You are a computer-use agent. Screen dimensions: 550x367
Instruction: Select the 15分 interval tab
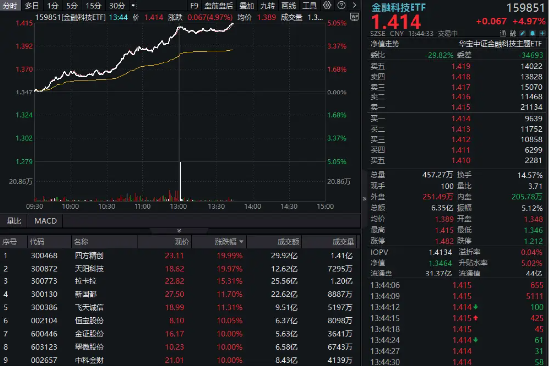[x=93, y=6]
